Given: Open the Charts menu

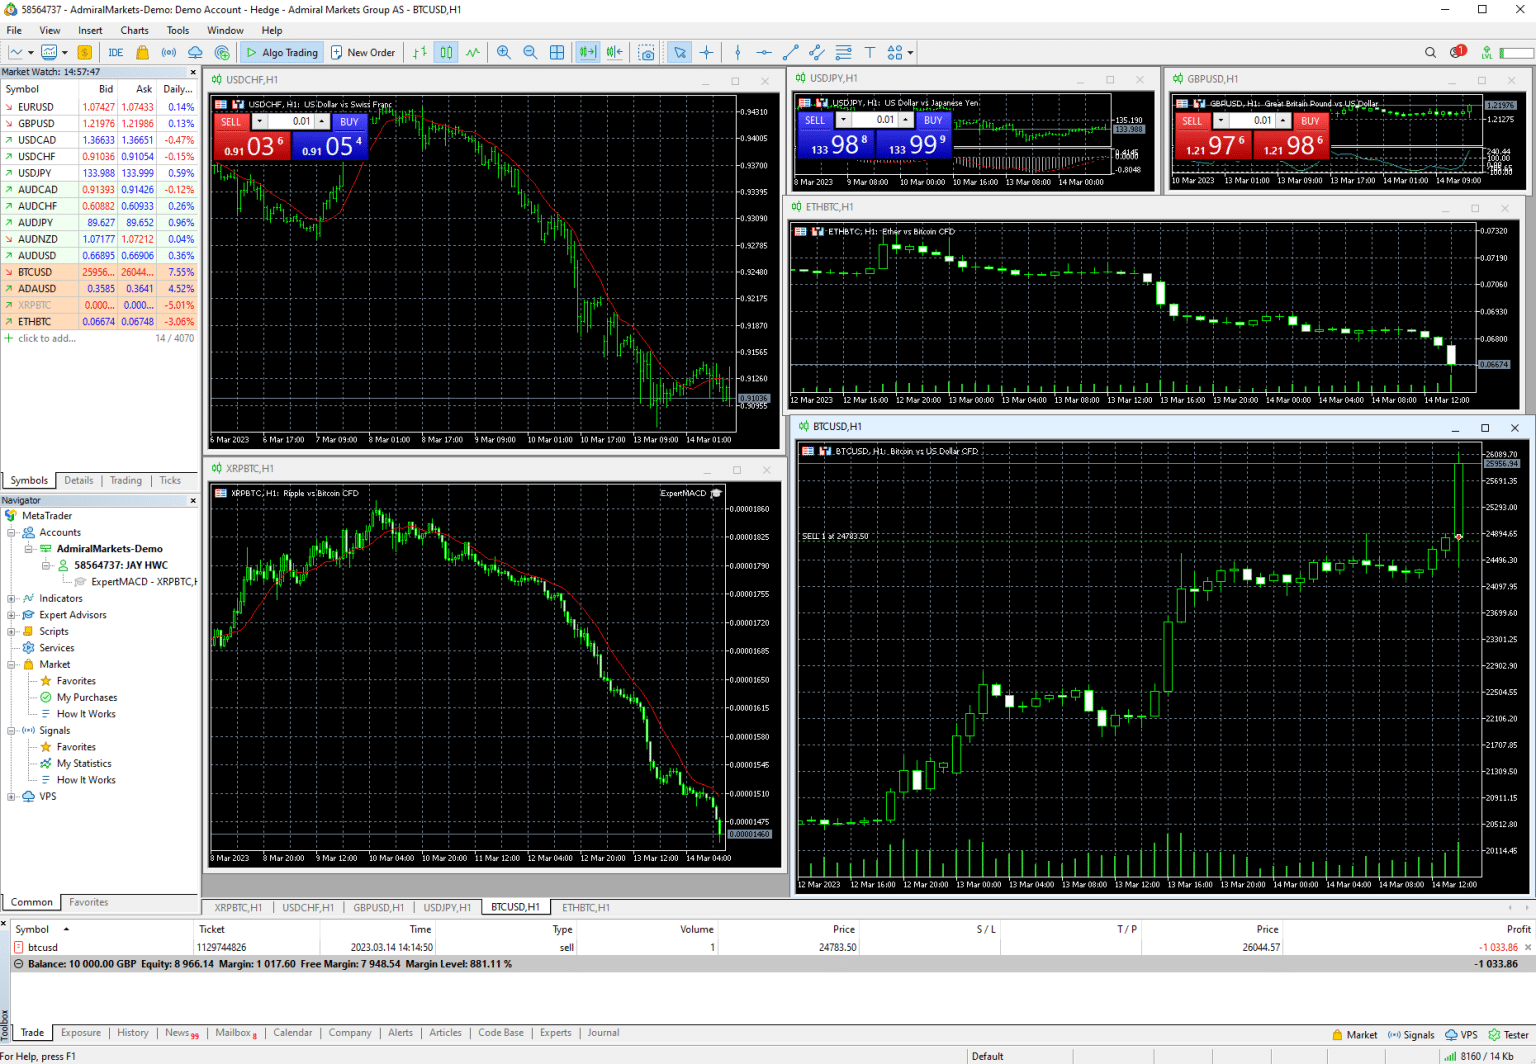Looking at the screenshot, I should [x=134, y=30].
